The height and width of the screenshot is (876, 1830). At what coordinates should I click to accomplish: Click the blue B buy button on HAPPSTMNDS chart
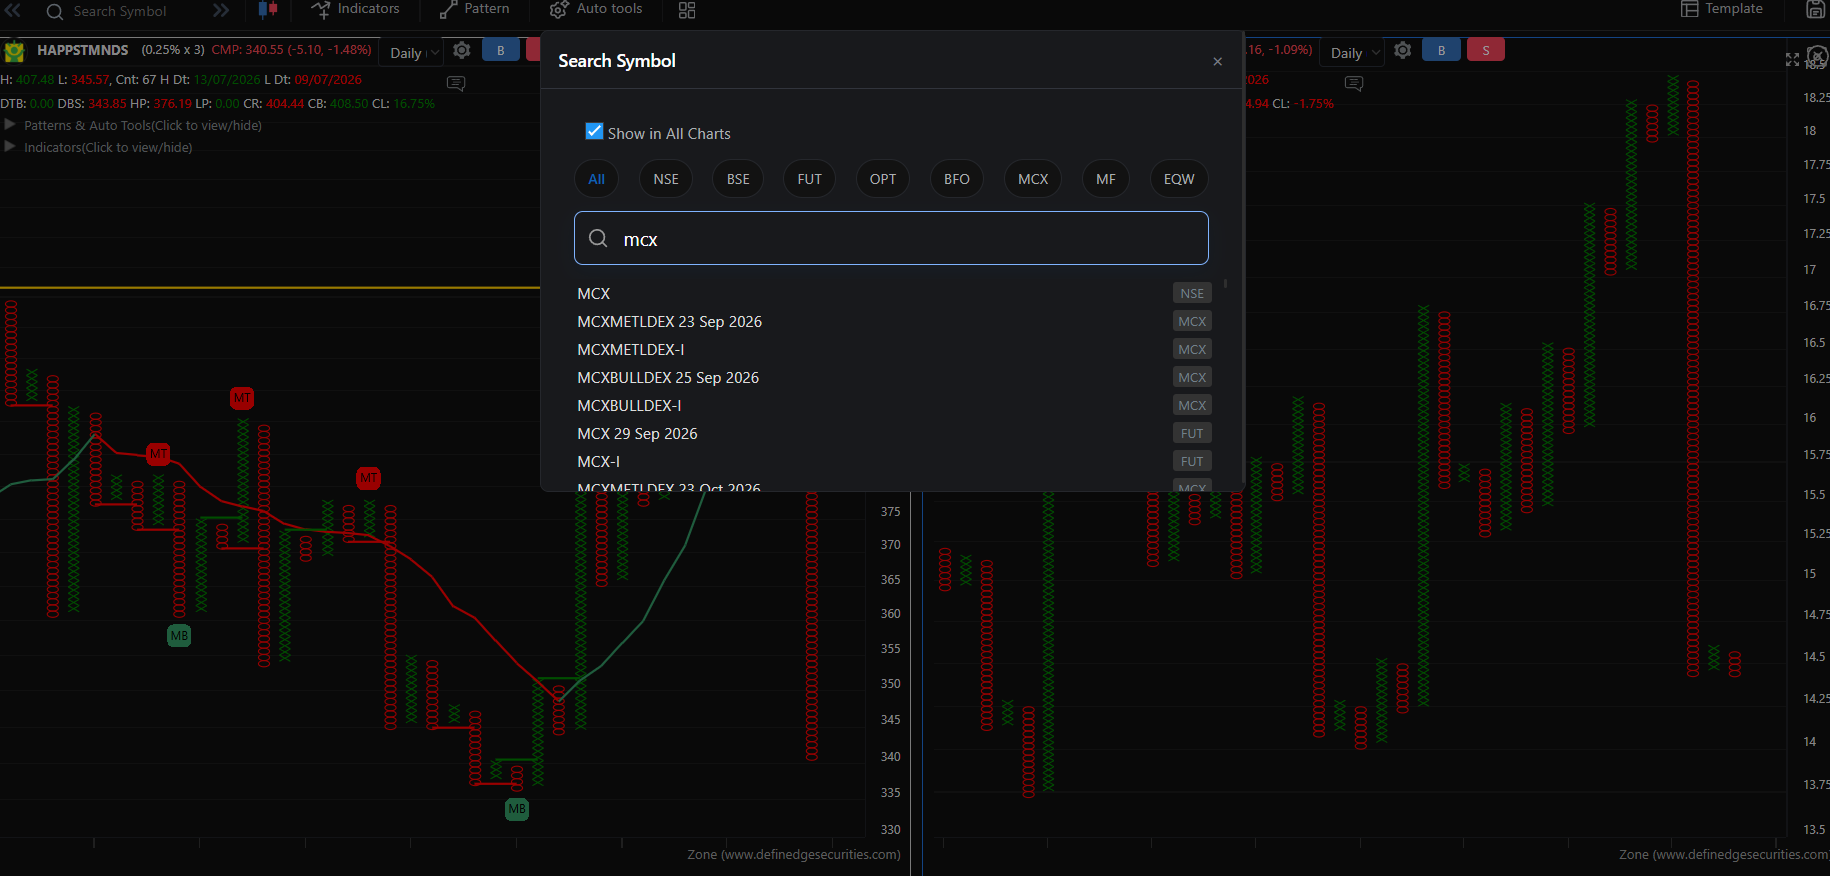coord(501,50)
